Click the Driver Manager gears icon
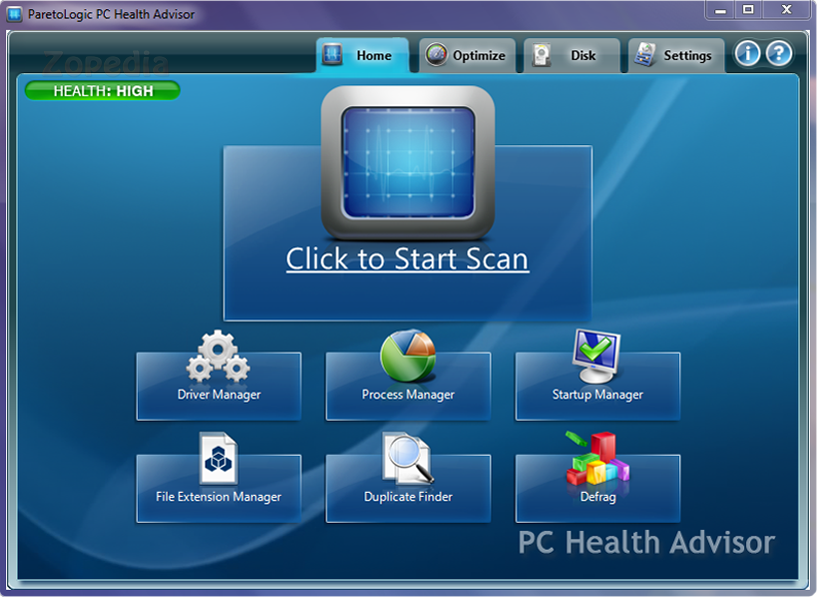This screenshot has height=597, width=817. pyautogui.click(x=218, y=356)
